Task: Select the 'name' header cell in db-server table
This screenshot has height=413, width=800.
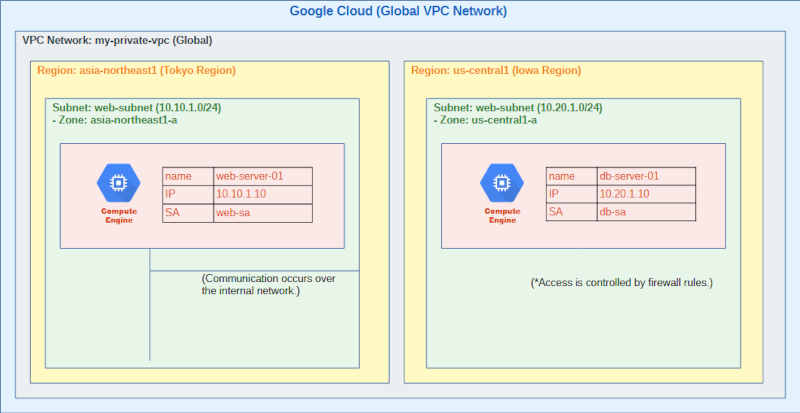Action: pyautogui.click(x=572, y=176)
